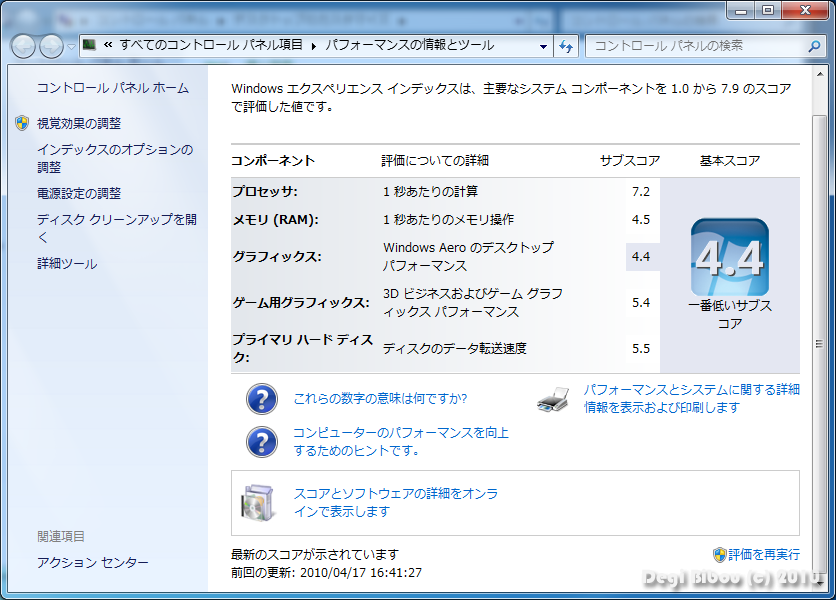Click the ゲーム用グラフィックス subscore 5.4
This screenshot has height=600, width=836.
pyautogui.click(x=641, y=302)
